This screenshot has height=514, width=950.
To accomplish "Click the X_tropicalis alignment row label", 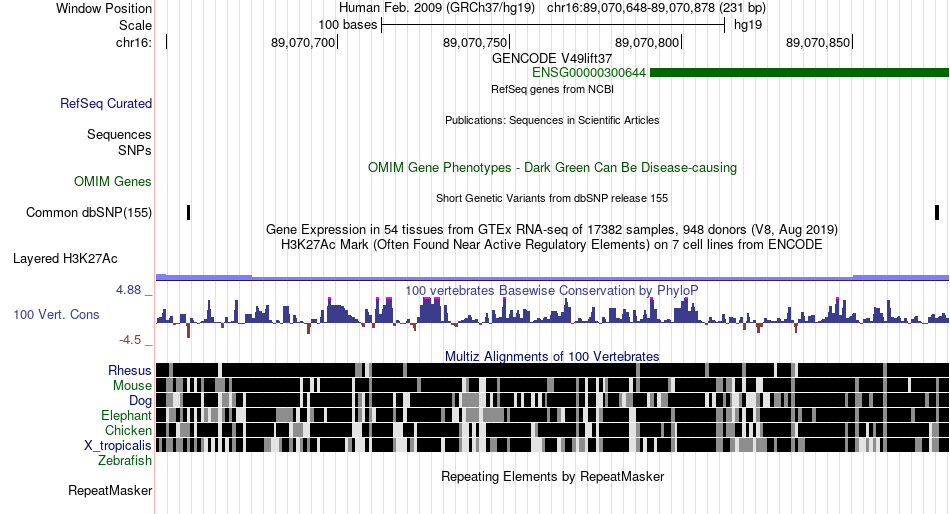I will tap(118, 446).
